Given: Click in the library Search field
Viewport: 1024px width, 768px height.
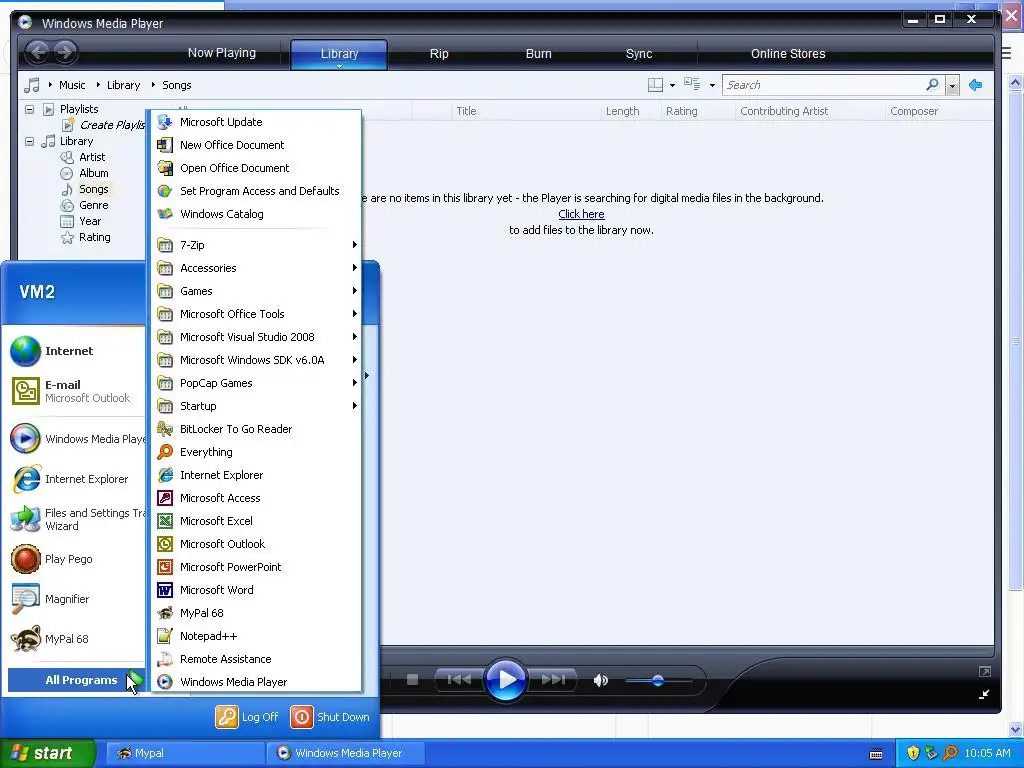Looking at the screenshot, I should (x=823, y=85).
